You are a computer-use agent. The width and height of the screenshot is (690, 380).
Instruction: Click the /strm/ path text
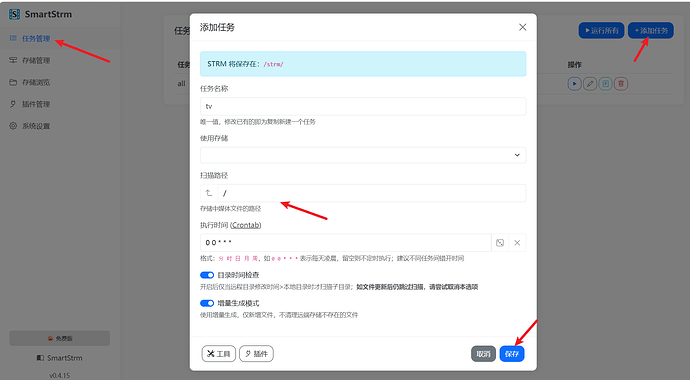(273, 64)
